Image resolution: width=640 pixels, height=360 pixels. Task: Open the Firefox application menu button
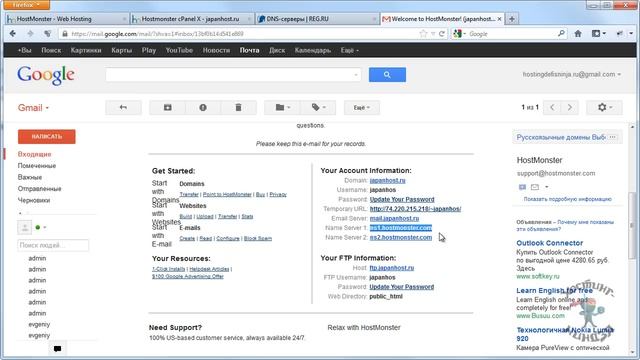click(x=27, y=5)
